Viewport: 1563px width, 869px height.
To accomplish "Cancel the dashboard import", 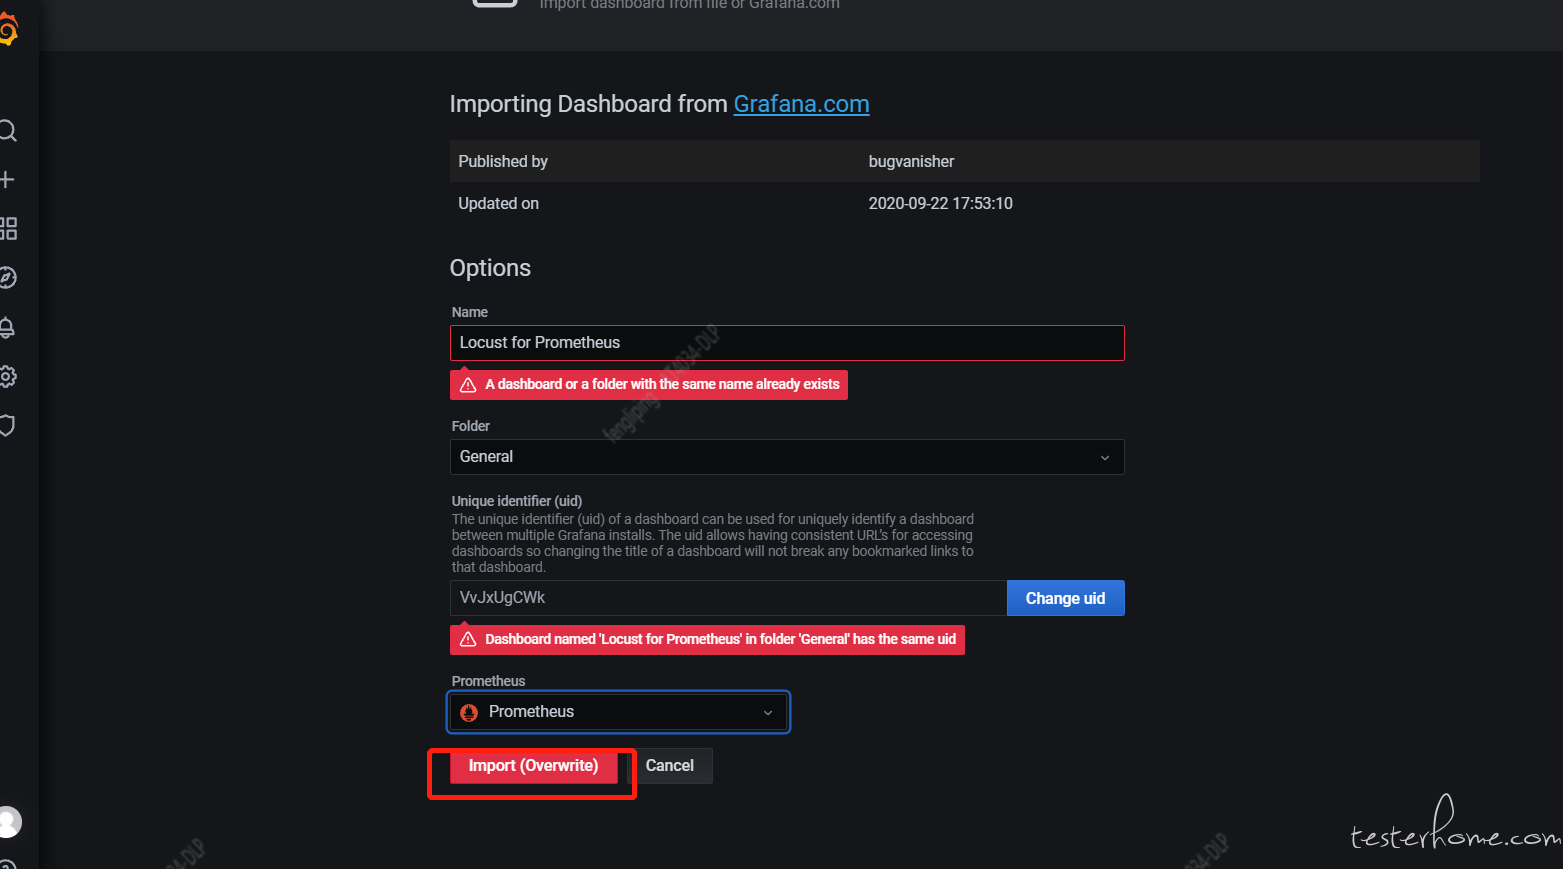I will pyautogui.click(x=670, y=766).
